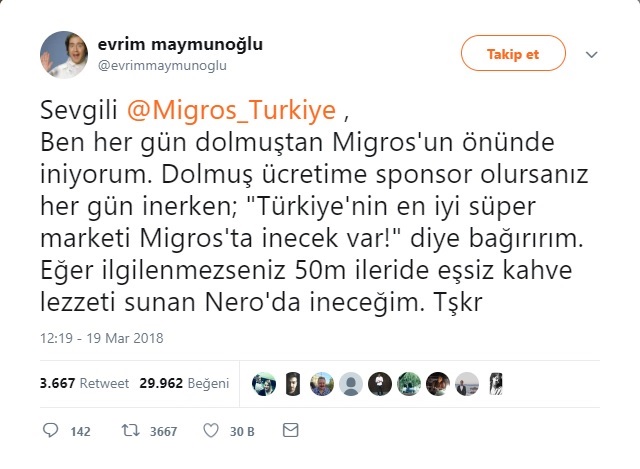Click the reply speech bubble icon
The image size is (640, 469).
point(51,431)
